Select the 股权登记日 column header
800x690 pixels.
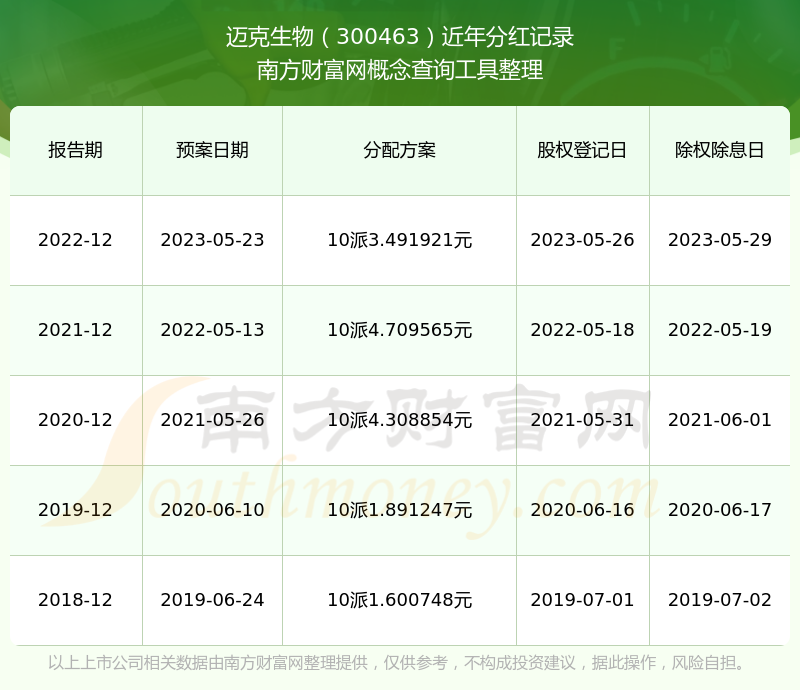[582, 150]
